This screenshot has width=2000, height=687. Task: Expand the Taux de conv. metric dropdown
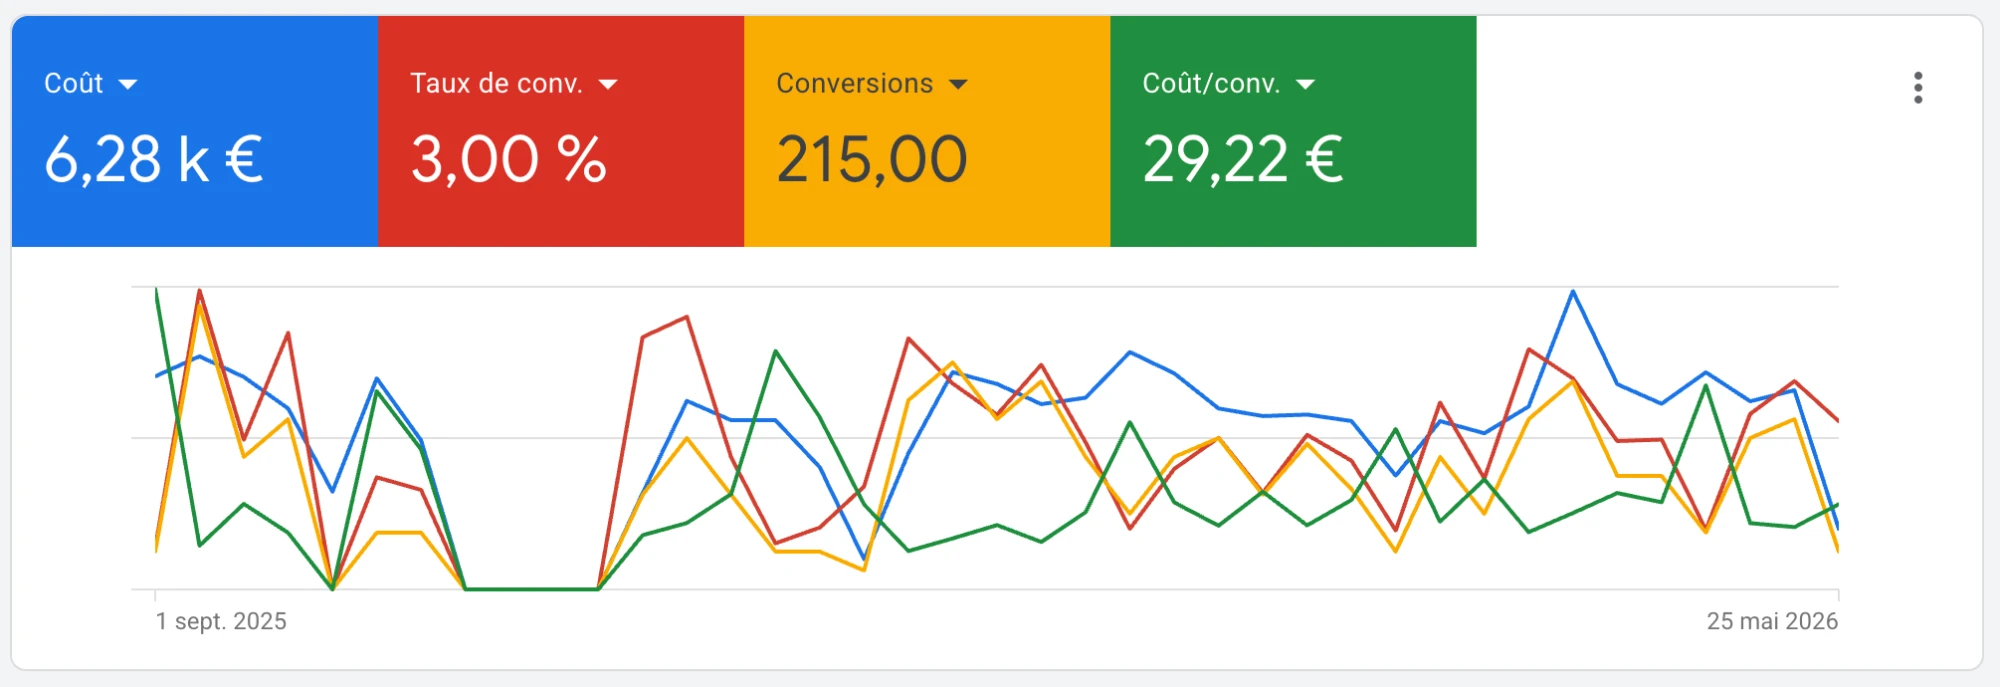point(607,84)
